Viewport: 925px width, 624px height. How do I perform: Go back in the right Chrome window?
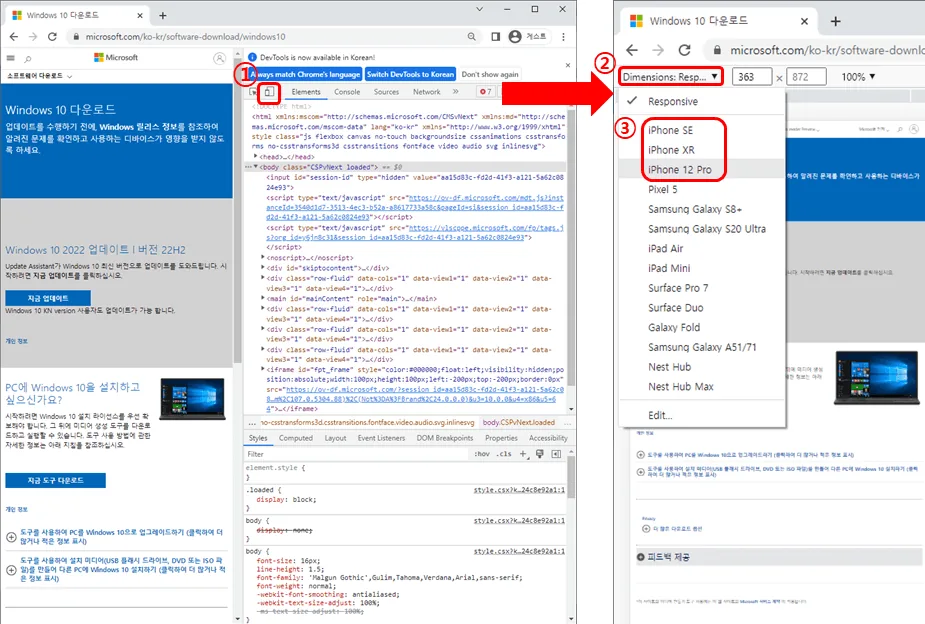coord(632,50)
